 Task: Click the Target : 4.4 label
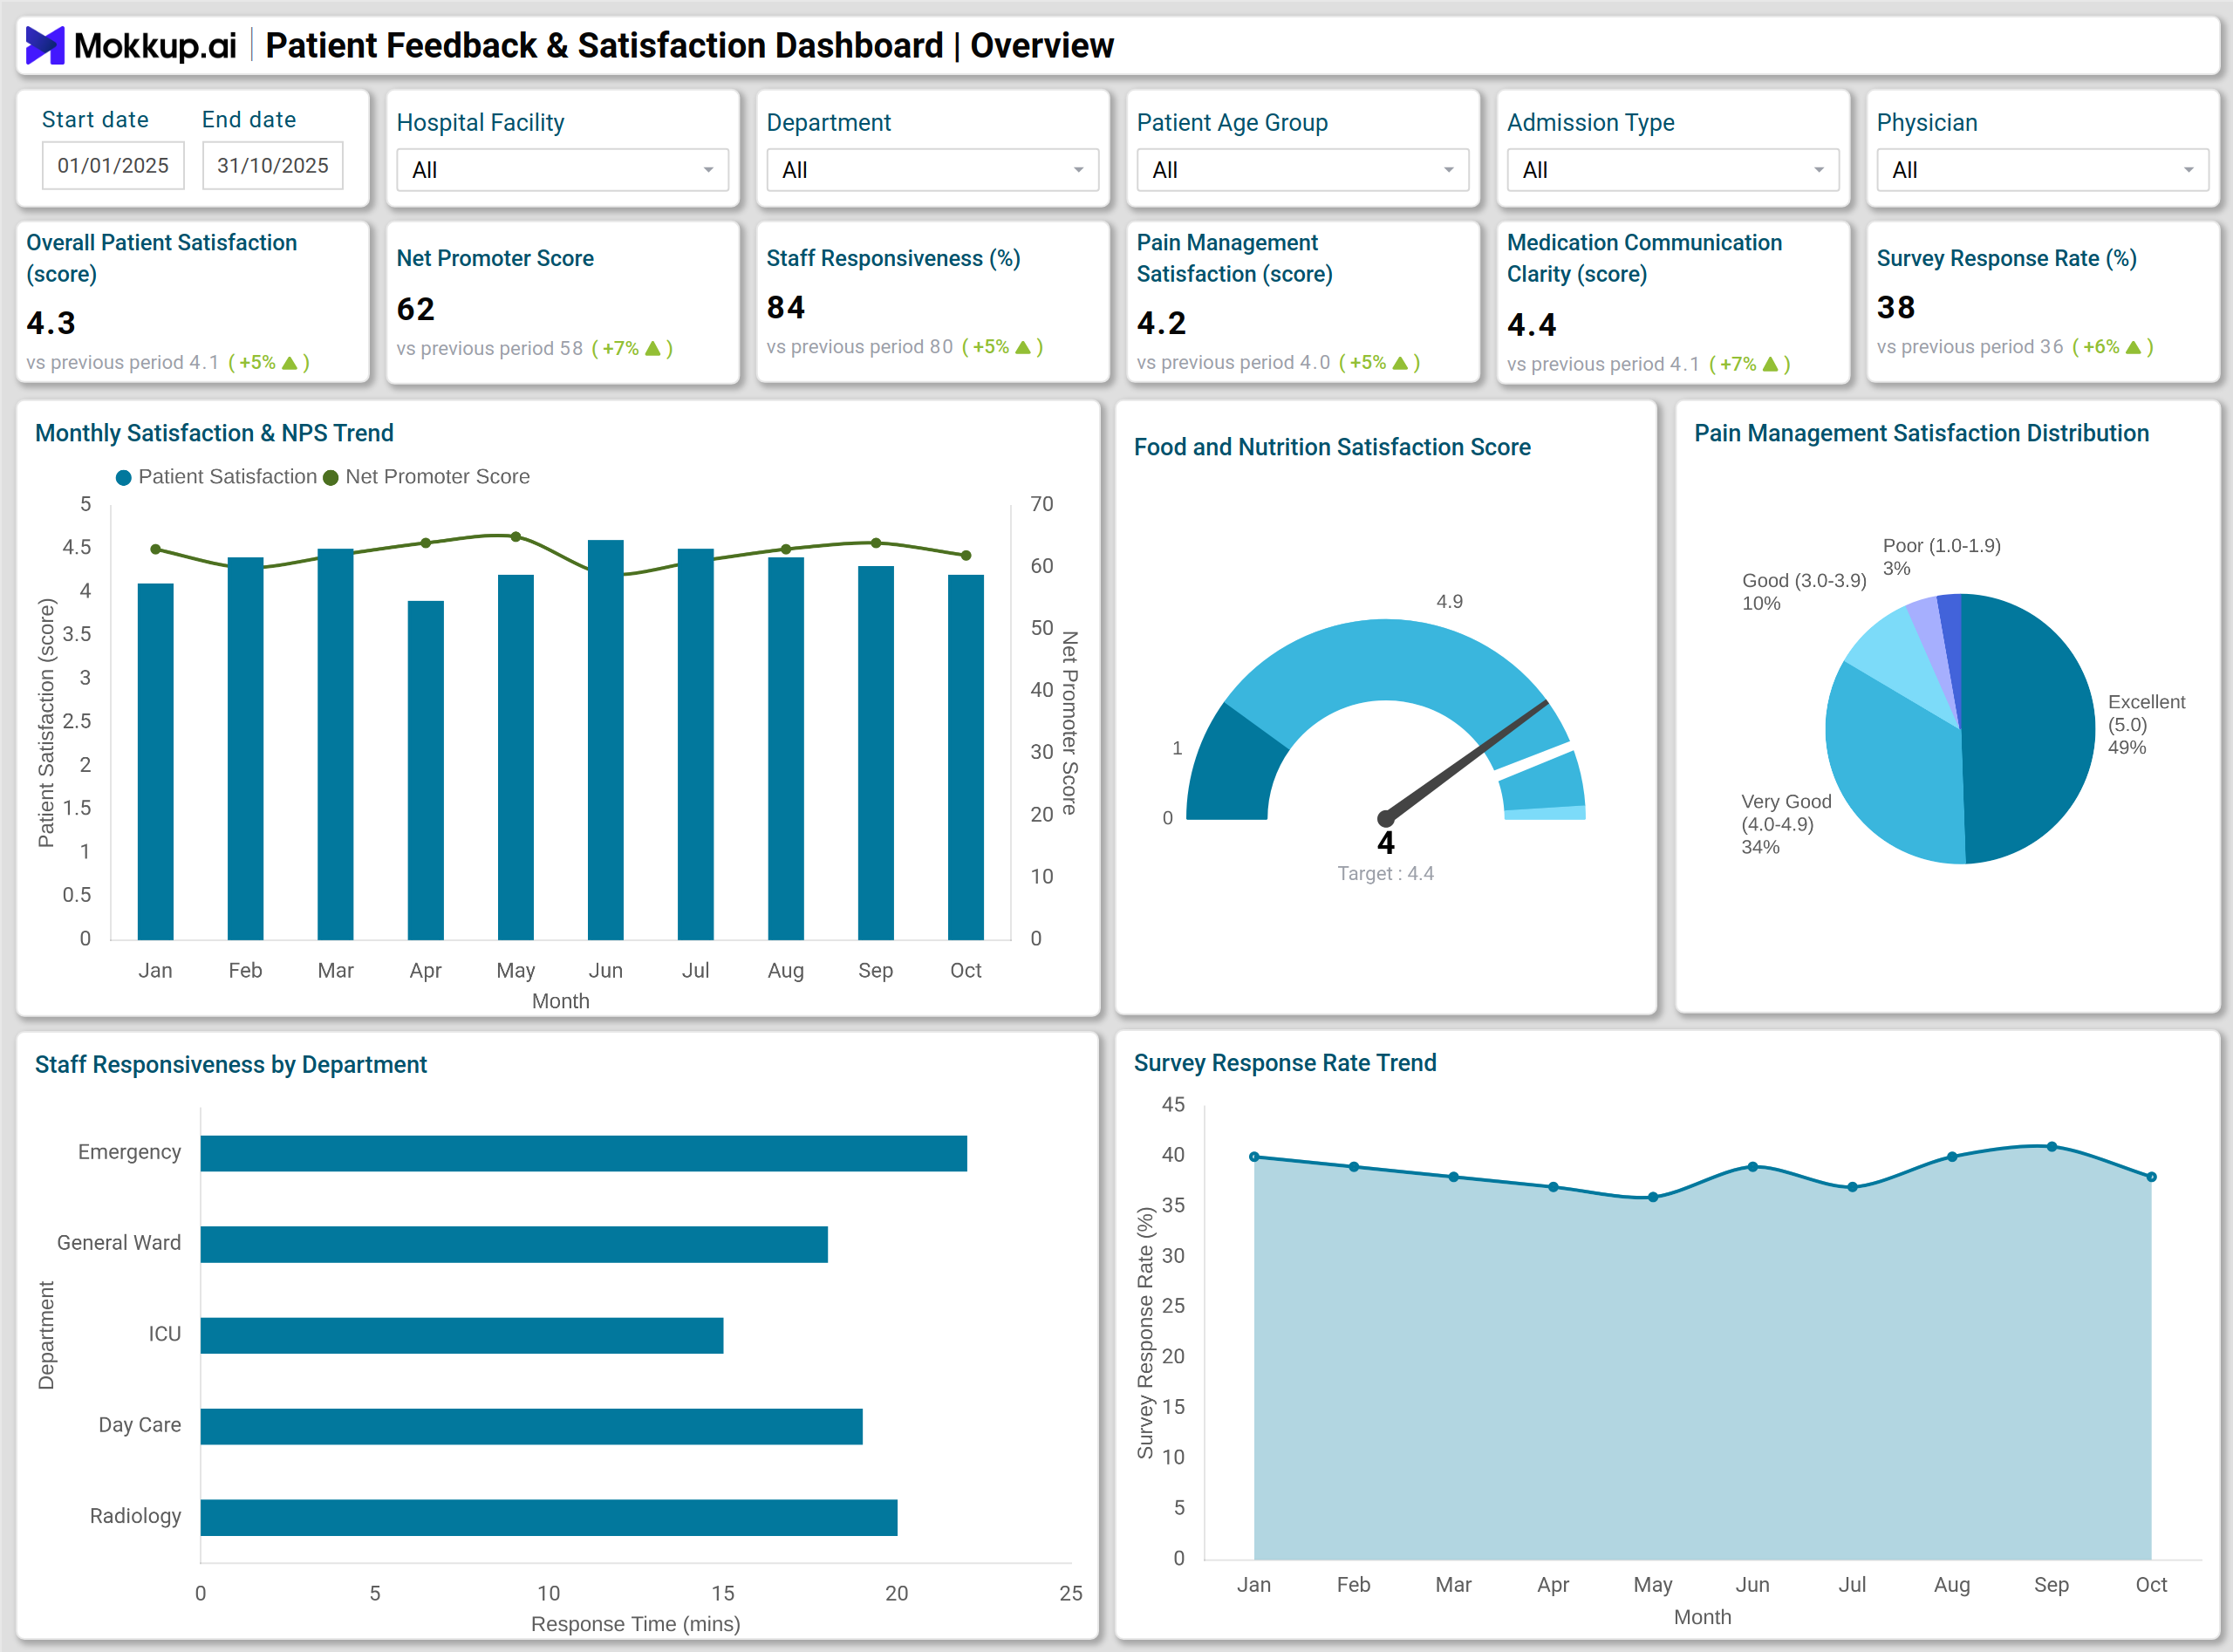click(1386, 874)
